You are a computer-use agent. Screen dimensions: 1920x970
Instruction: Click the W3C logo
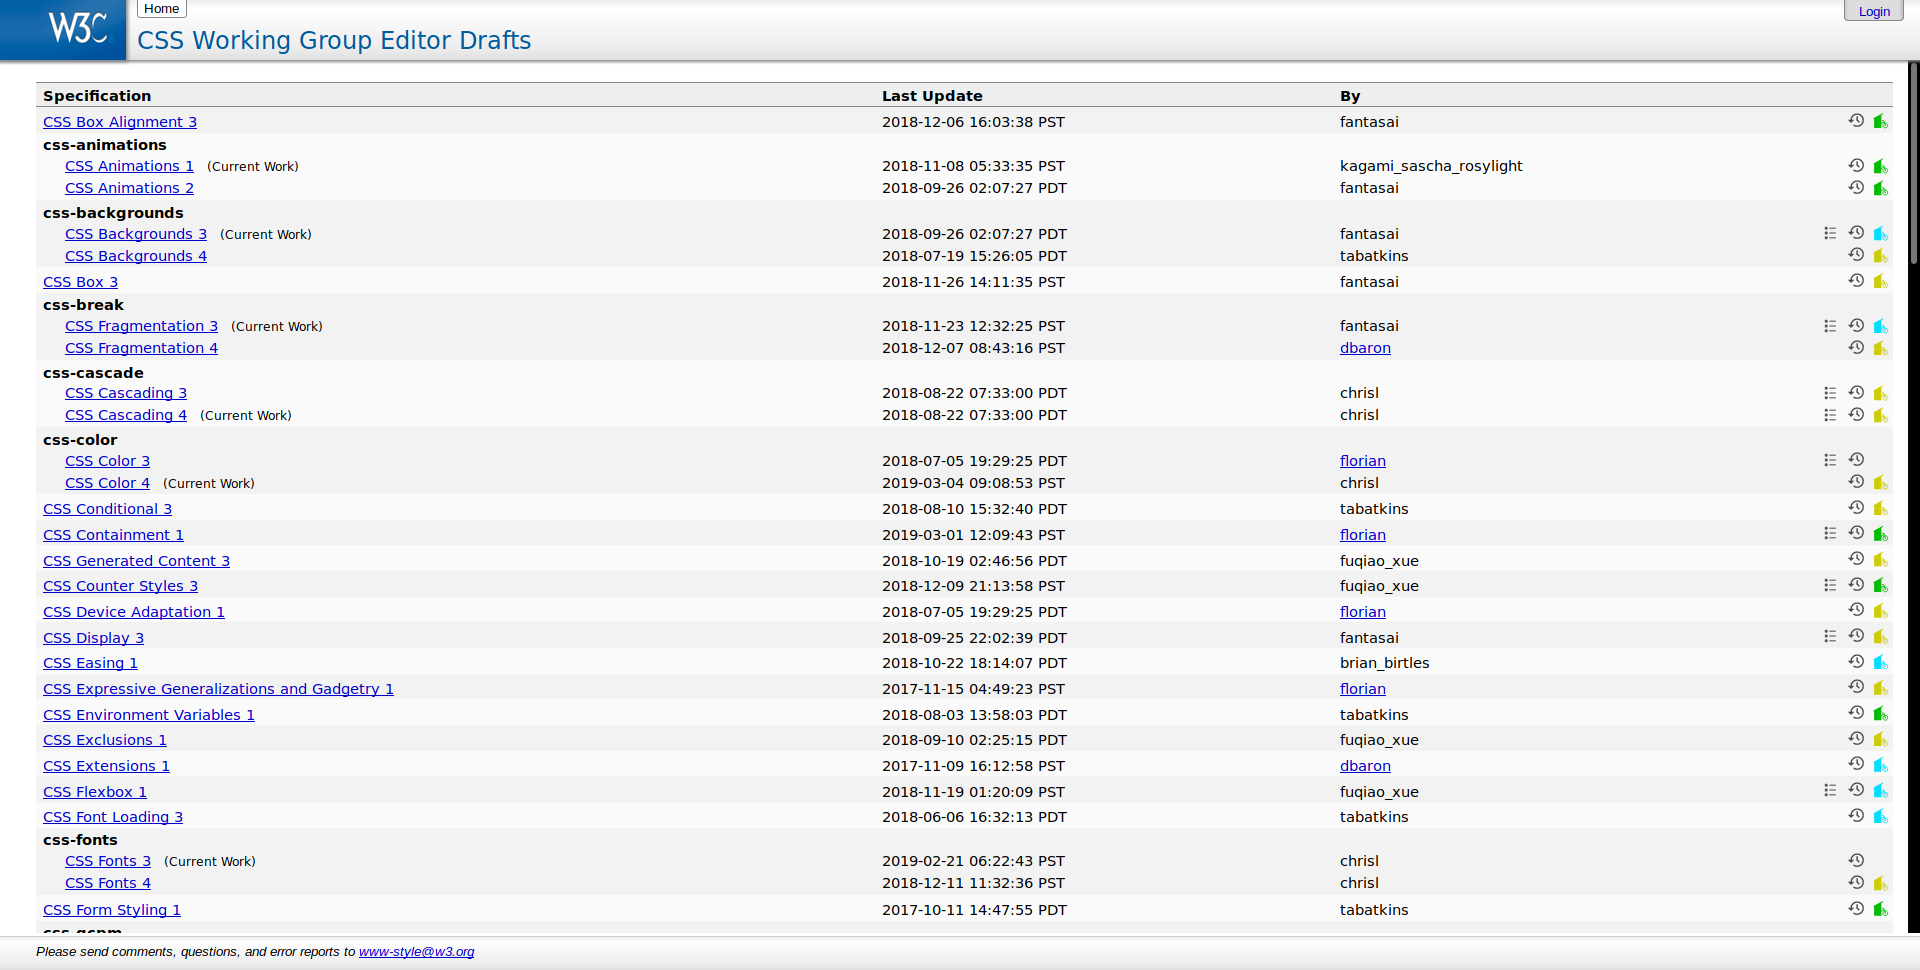click(64, 30)
